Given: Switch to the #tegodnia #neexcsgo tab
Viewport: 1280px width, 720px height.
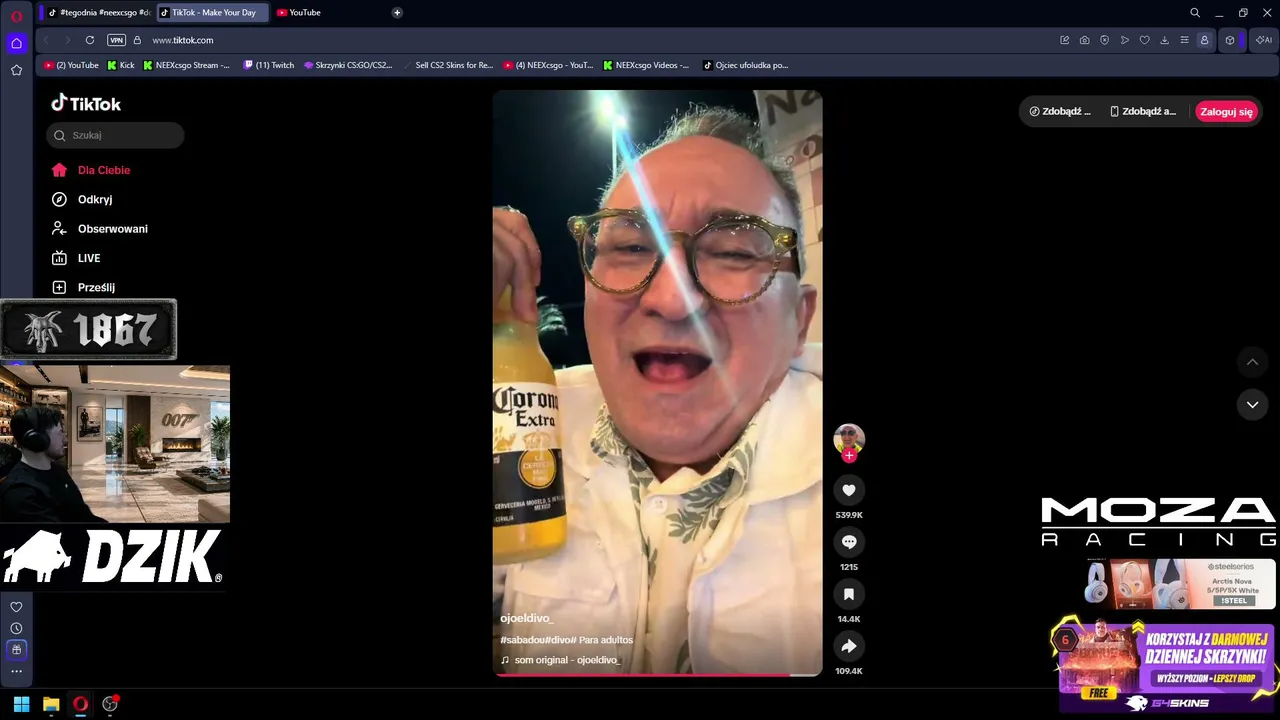Looking at the screenshot, I should click(x=99, y=13).
